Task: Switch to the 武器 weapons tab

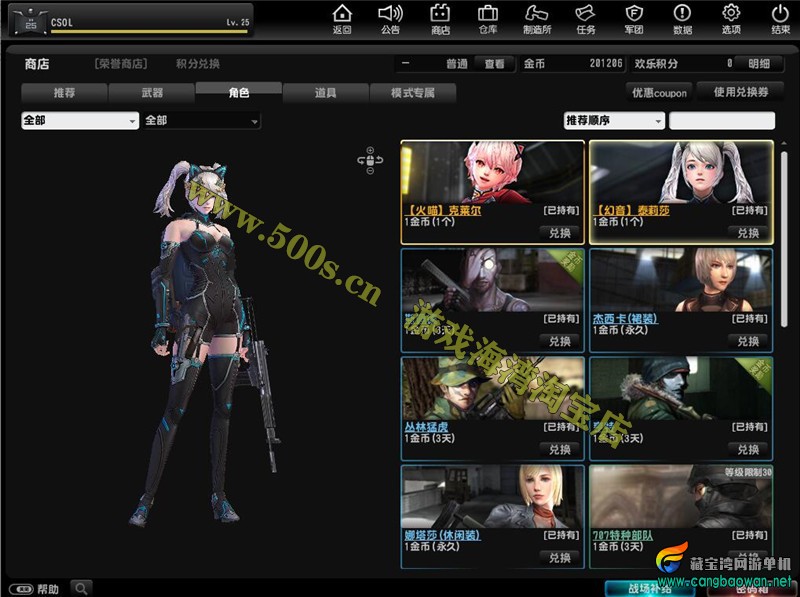Action: (151, 93)
